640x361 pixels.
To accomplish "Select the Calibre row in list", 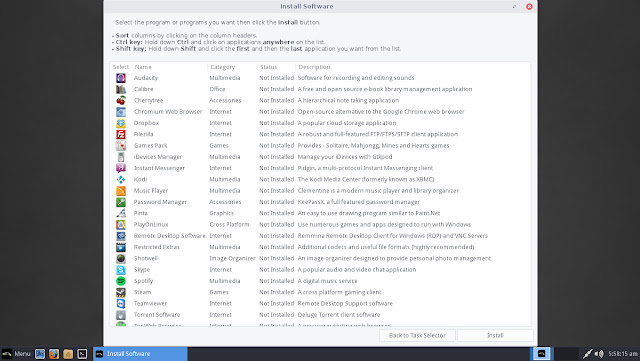I will 320,89.
